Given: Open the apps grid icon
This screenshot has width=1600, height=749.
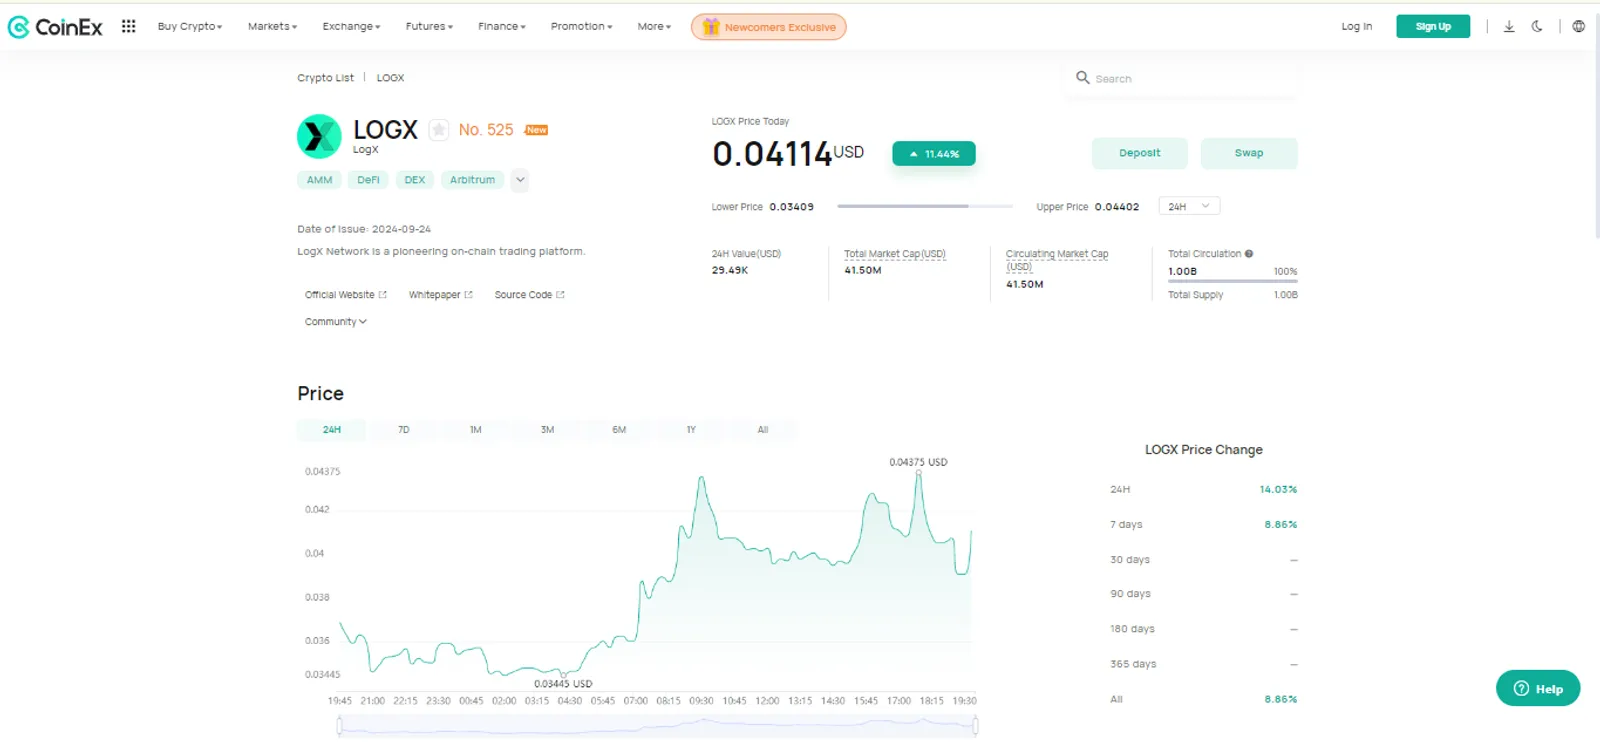Looking at the screenshot, I should [x=128, y=26].
